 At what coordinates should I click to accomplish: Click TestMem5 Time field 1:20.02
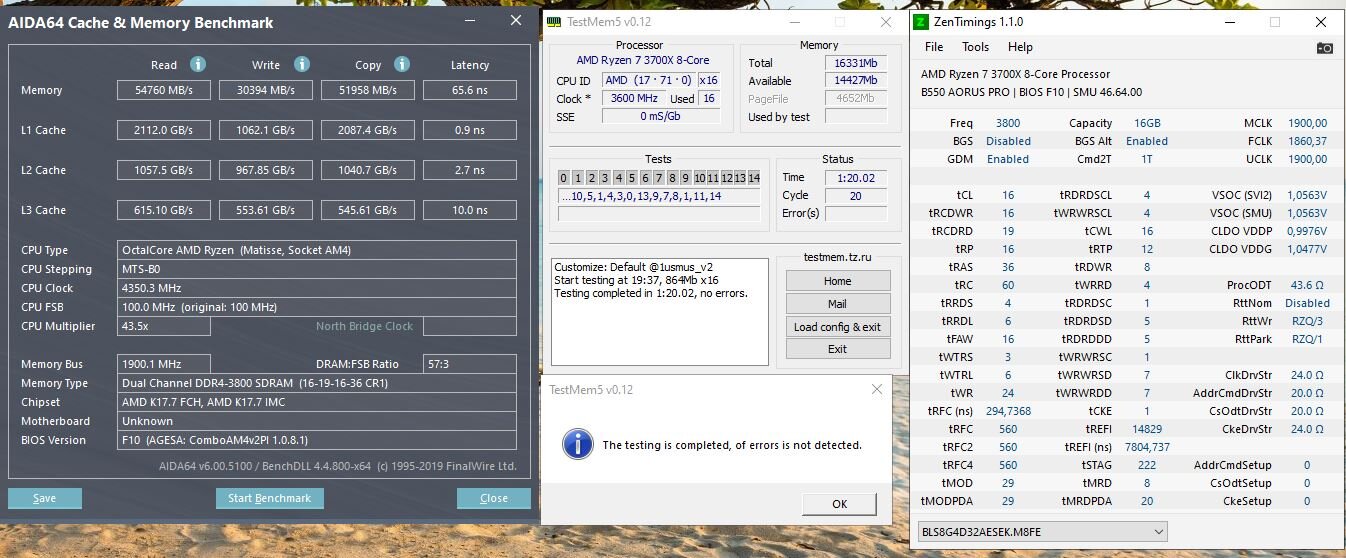point(856,177)
